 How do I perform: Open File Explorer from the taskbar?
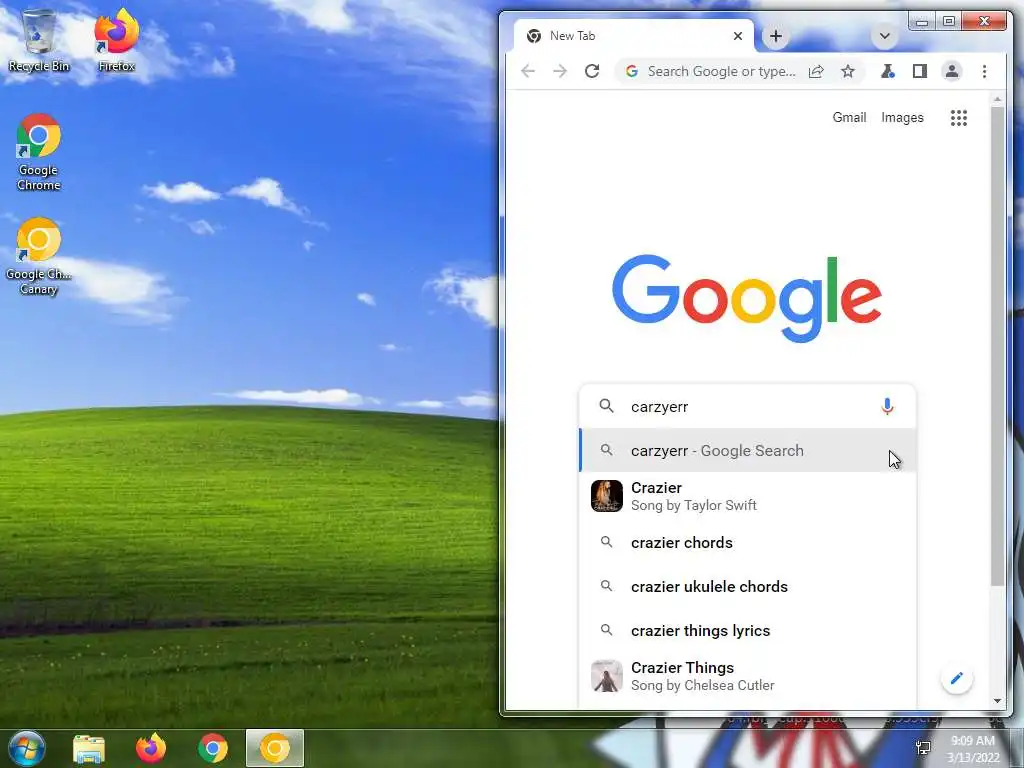click(89, 748)
